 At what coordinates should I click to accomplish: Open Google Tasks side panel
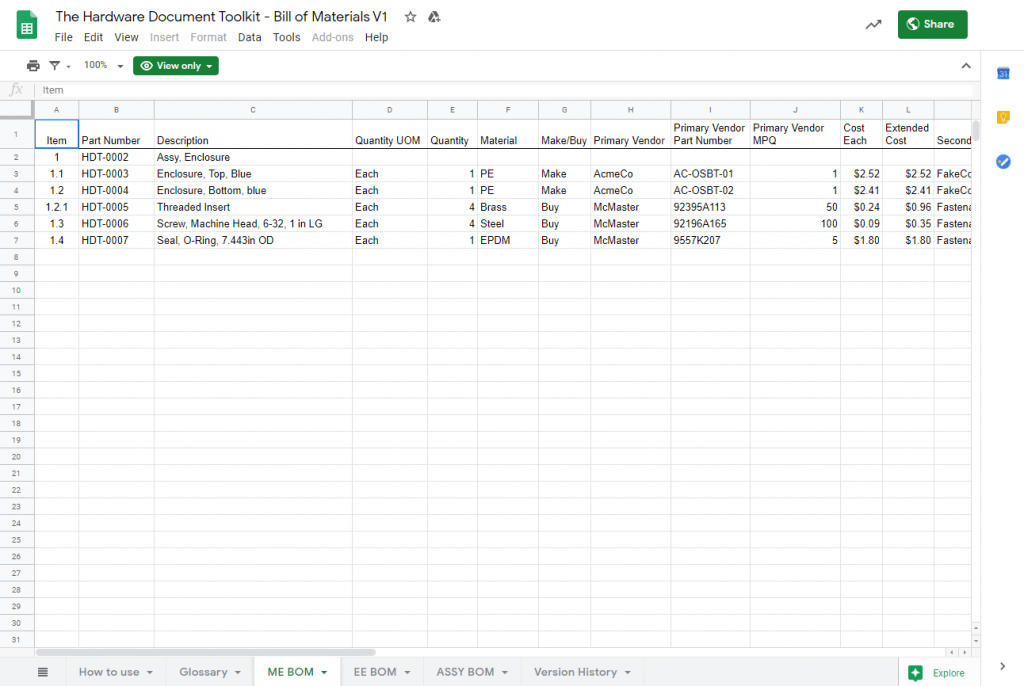coord(1003,161)
